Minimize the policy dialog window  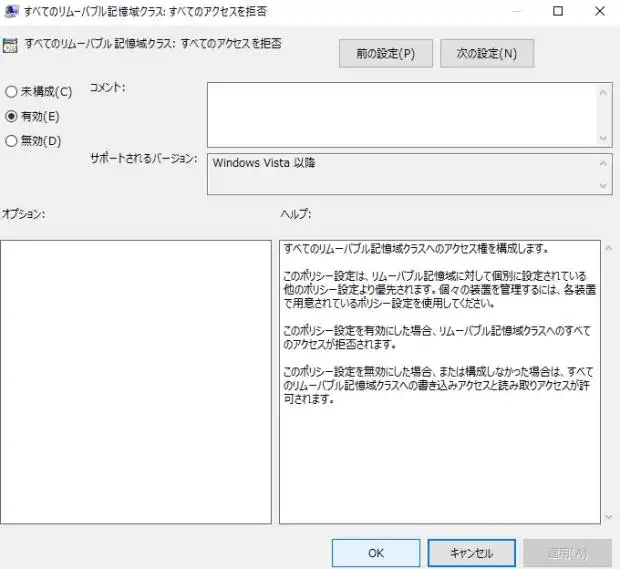point(516,11)
